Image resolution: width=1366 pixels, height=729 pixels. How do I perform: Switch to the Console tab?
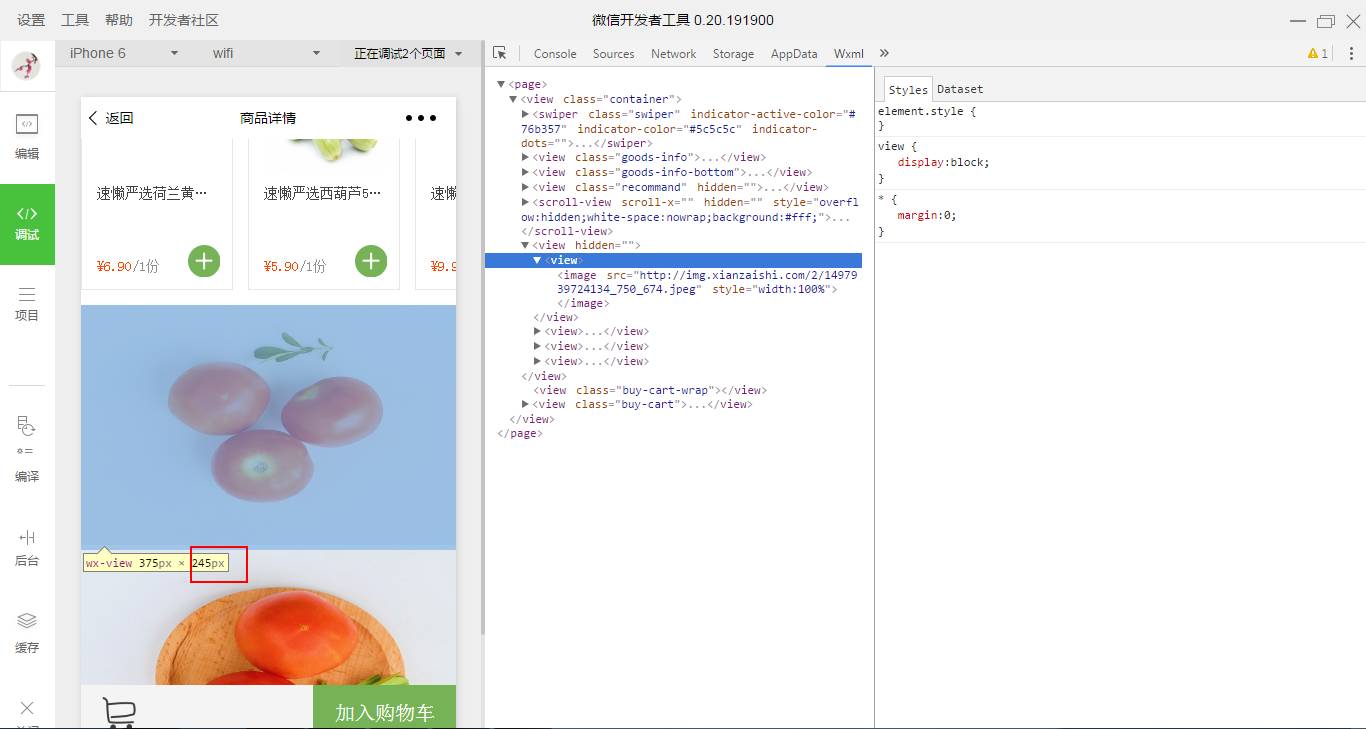click(x=554, y=54)
